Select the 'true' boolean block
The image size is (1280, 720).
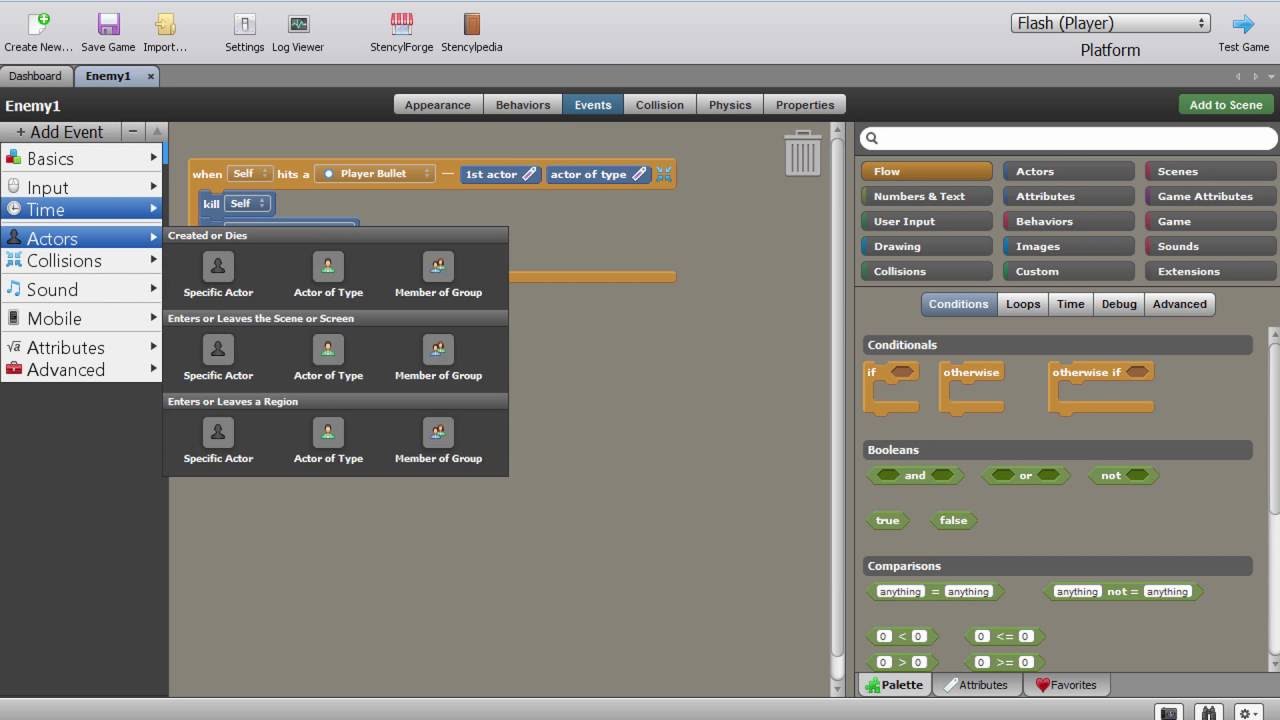[887, 520]
